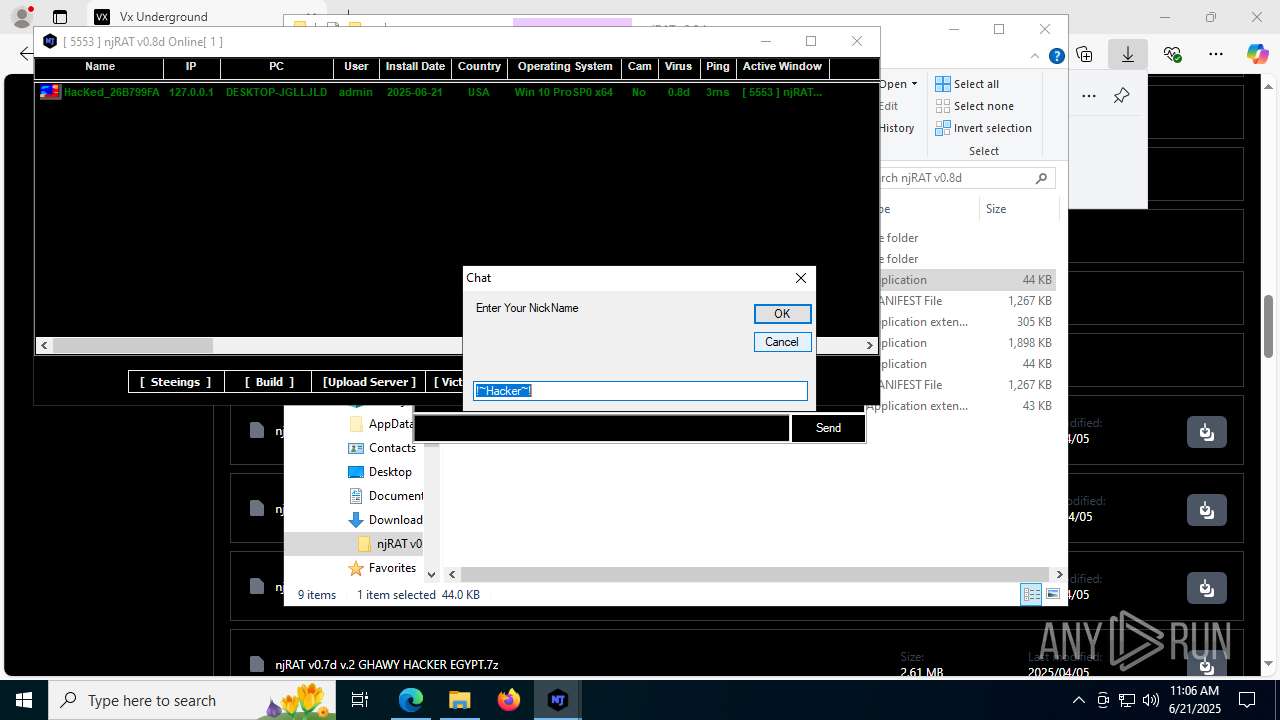Screen dimensions: 1280x720
Task: Open Windows Start menu
Action: click(24, 700)
